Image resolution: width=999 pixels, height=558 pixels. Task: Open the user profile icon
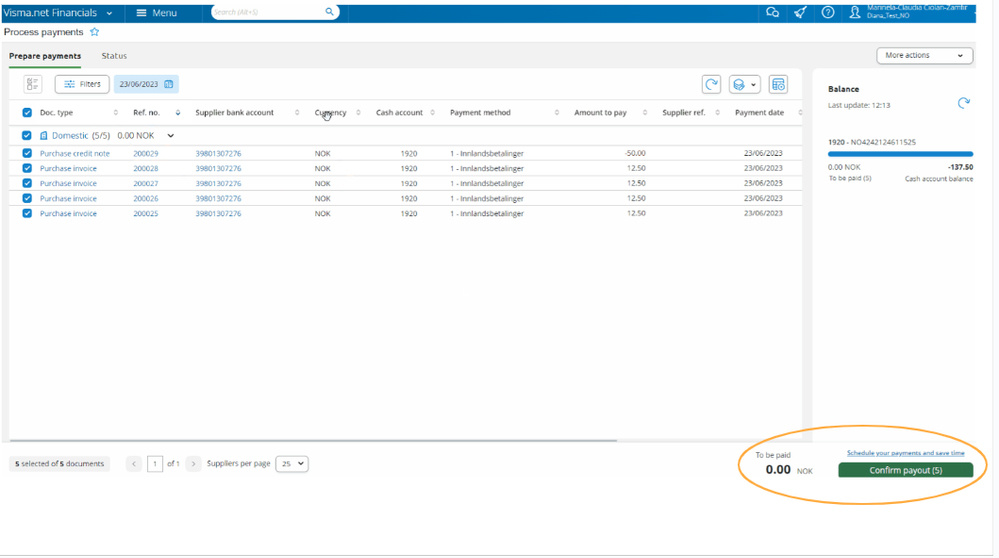[855, 13]
